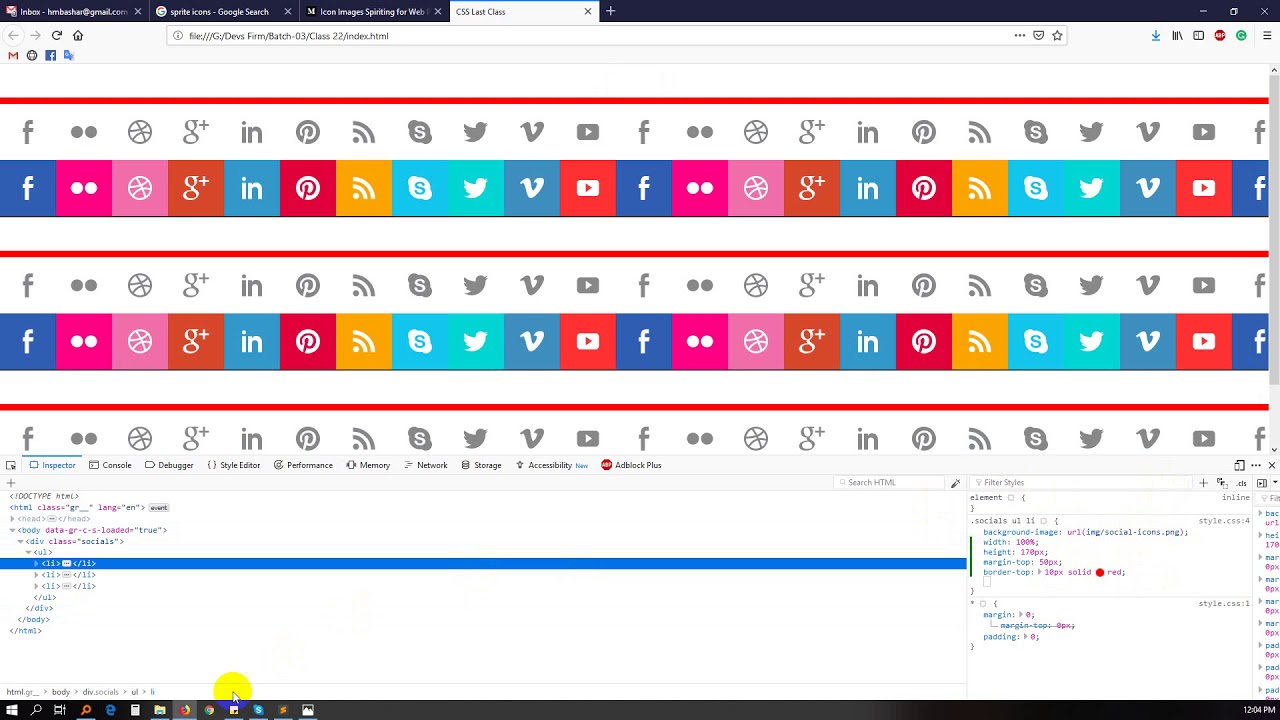The width and height of the screenshot is (1280, 720).
Task: Expand border-top shorthand property
Action: [1042, 572]
